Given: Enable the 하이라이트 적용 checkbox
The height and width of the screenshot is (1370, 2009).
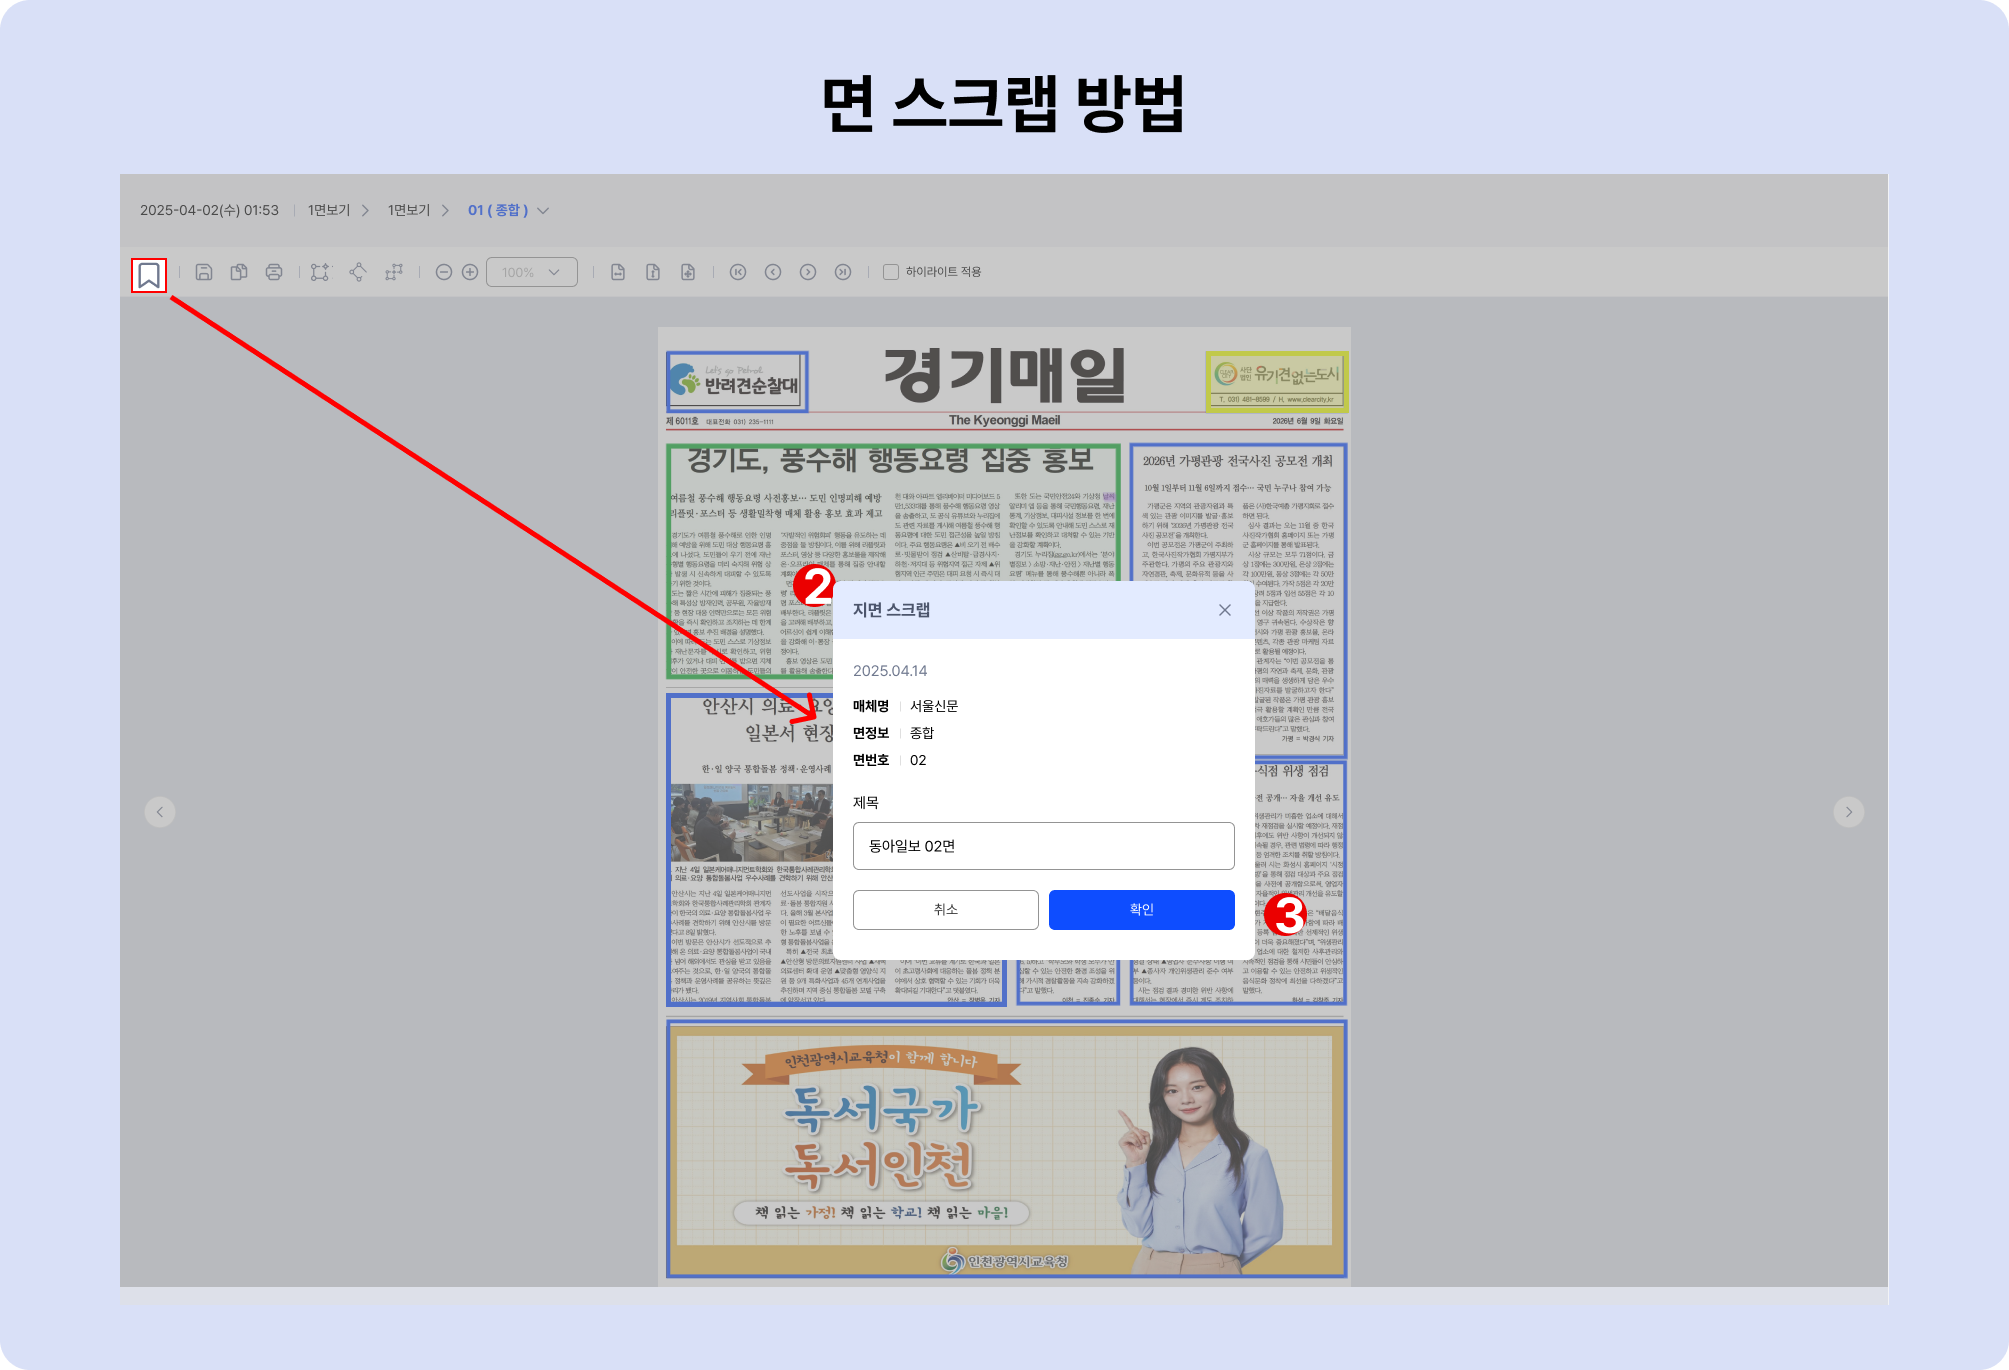Looking at the screenshot, I should (x=891, y=272).
